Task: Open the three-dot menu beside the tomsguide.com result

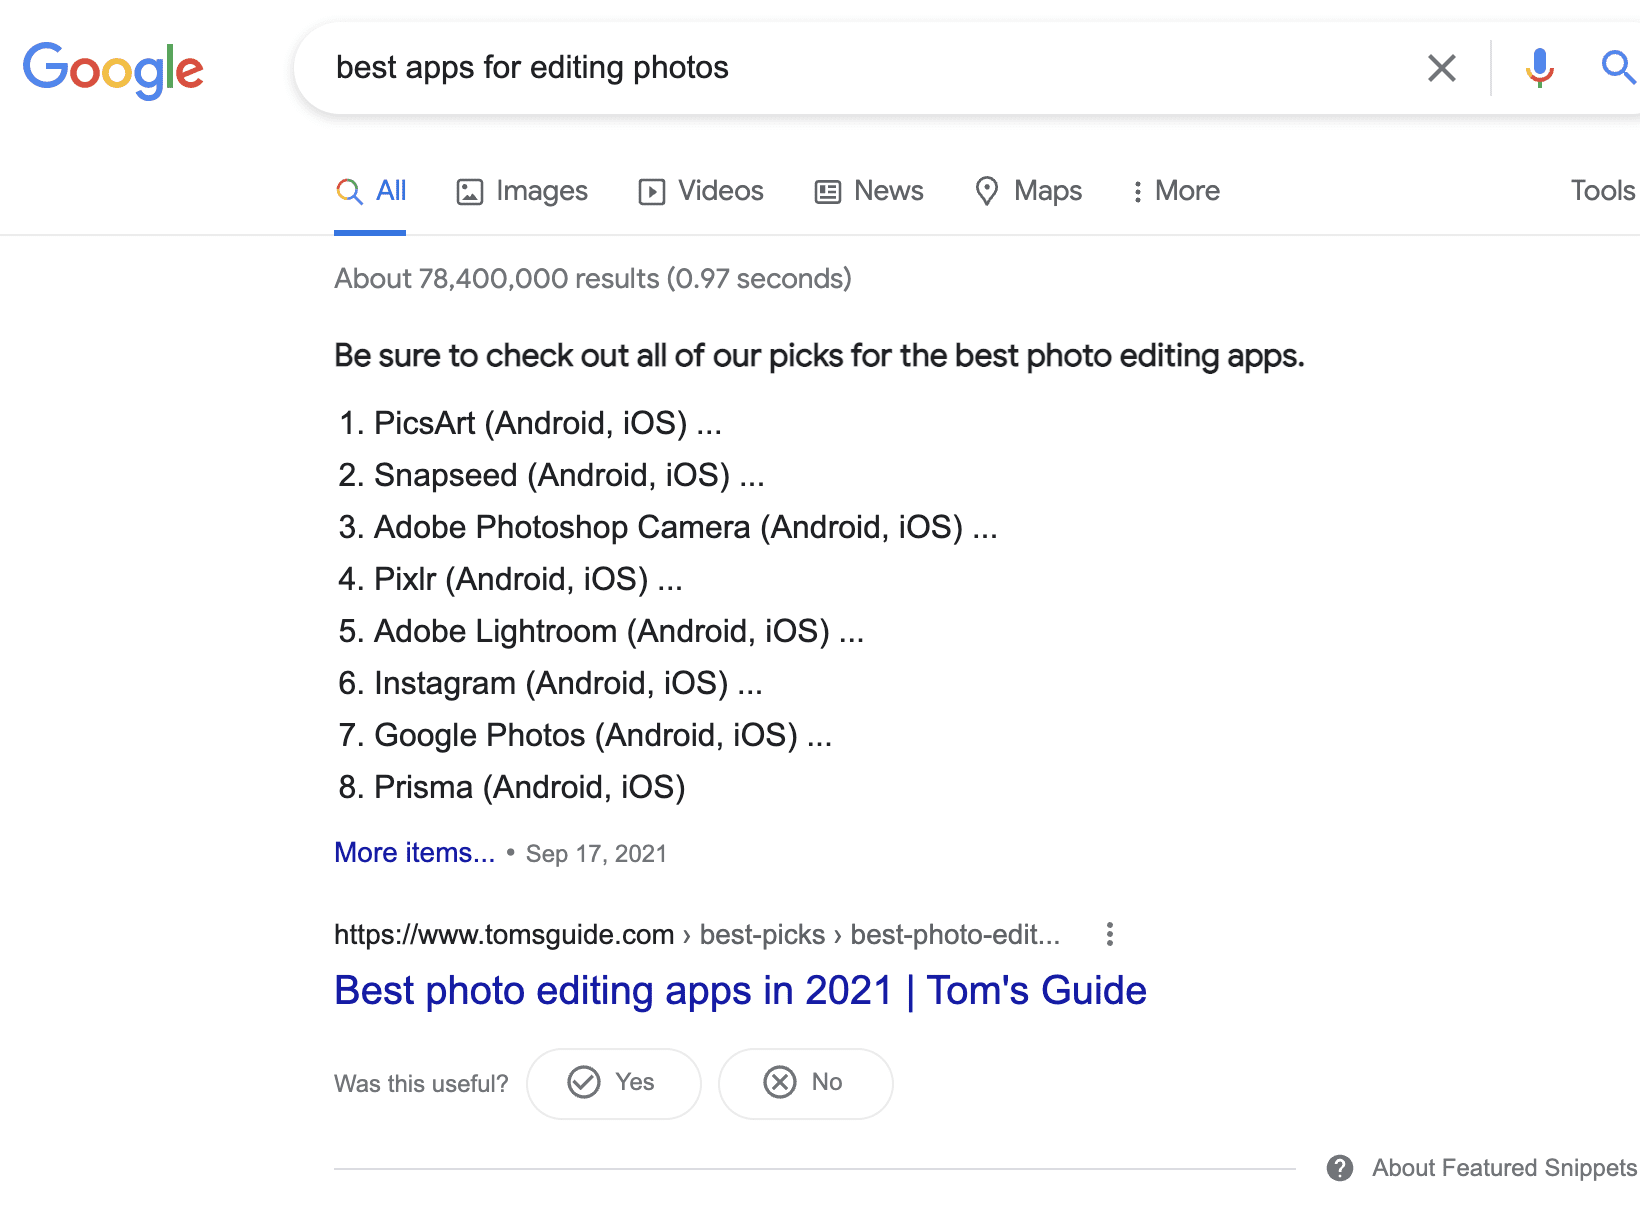Action: click(1110, 934)
